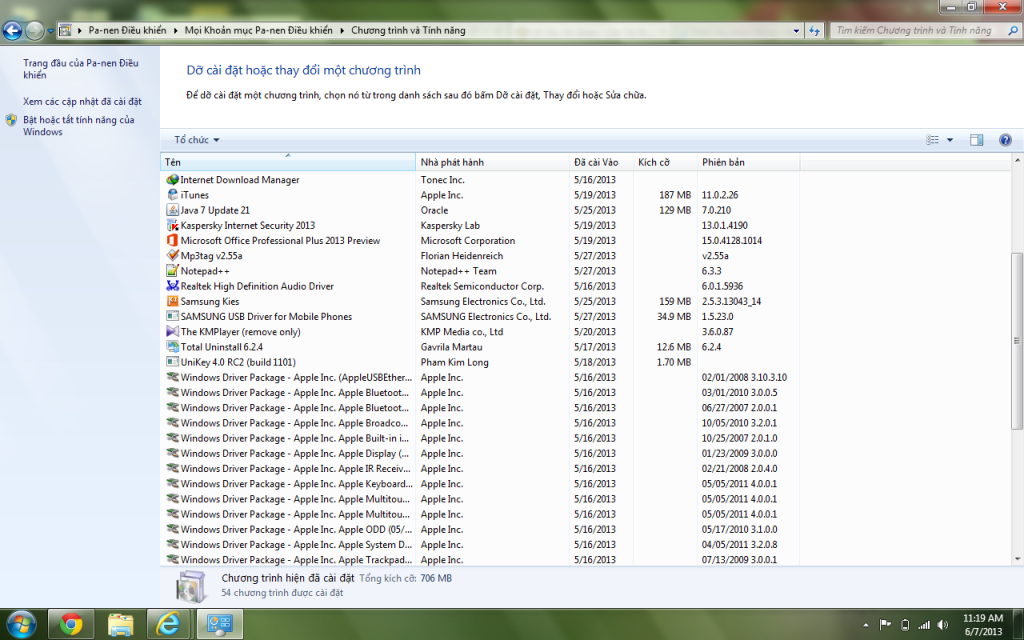Go to Pa-nen Điều khiển breadcrumb

pos(127,30)
